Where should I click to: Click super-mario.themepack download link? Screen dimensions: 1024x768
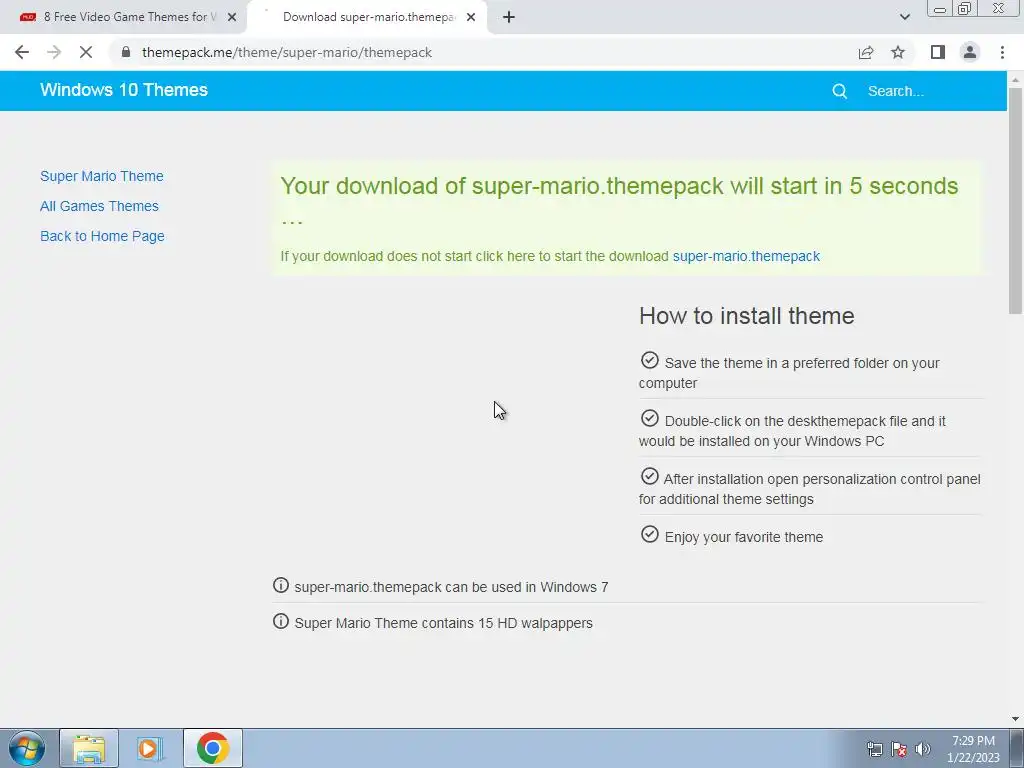pos(746,256)
